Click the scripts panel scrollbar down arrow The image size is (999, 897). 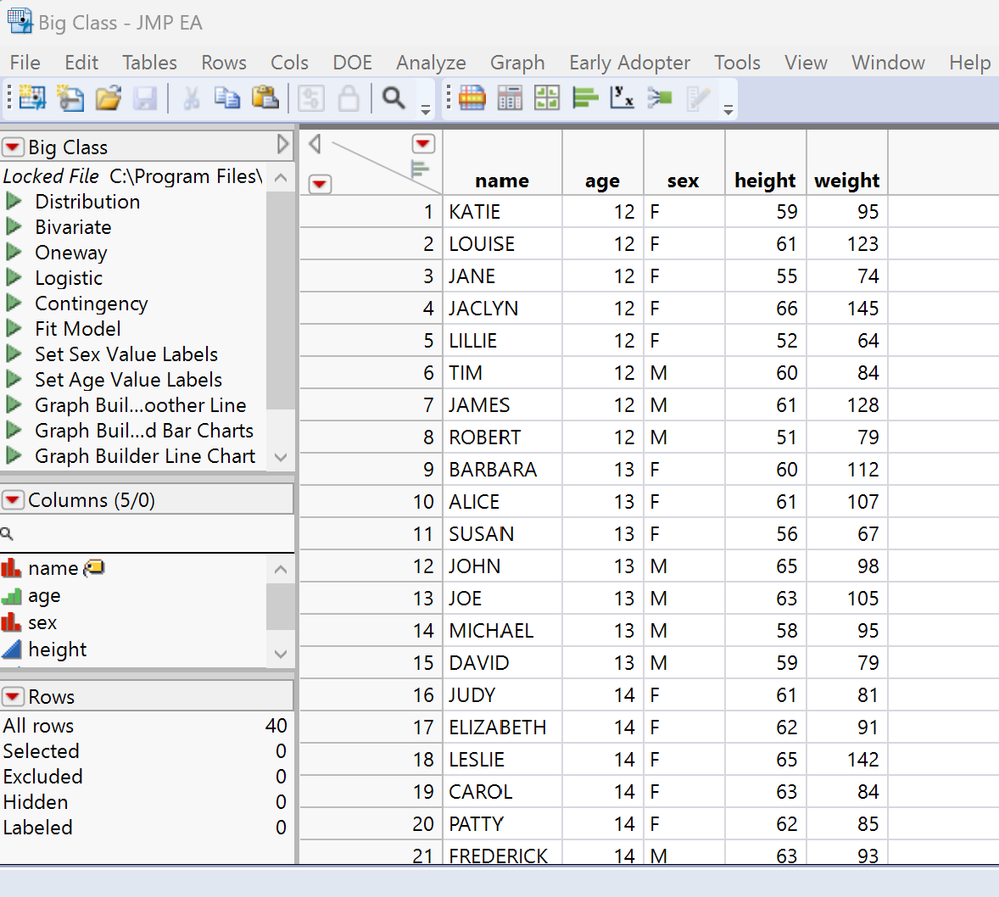280,457
